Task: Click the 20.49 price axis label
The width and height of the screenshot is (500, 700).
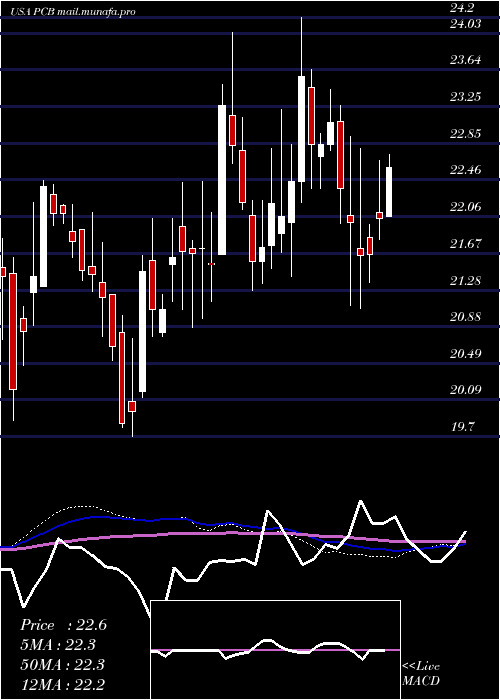Action: pyautogui.click(x=466, y=354)
